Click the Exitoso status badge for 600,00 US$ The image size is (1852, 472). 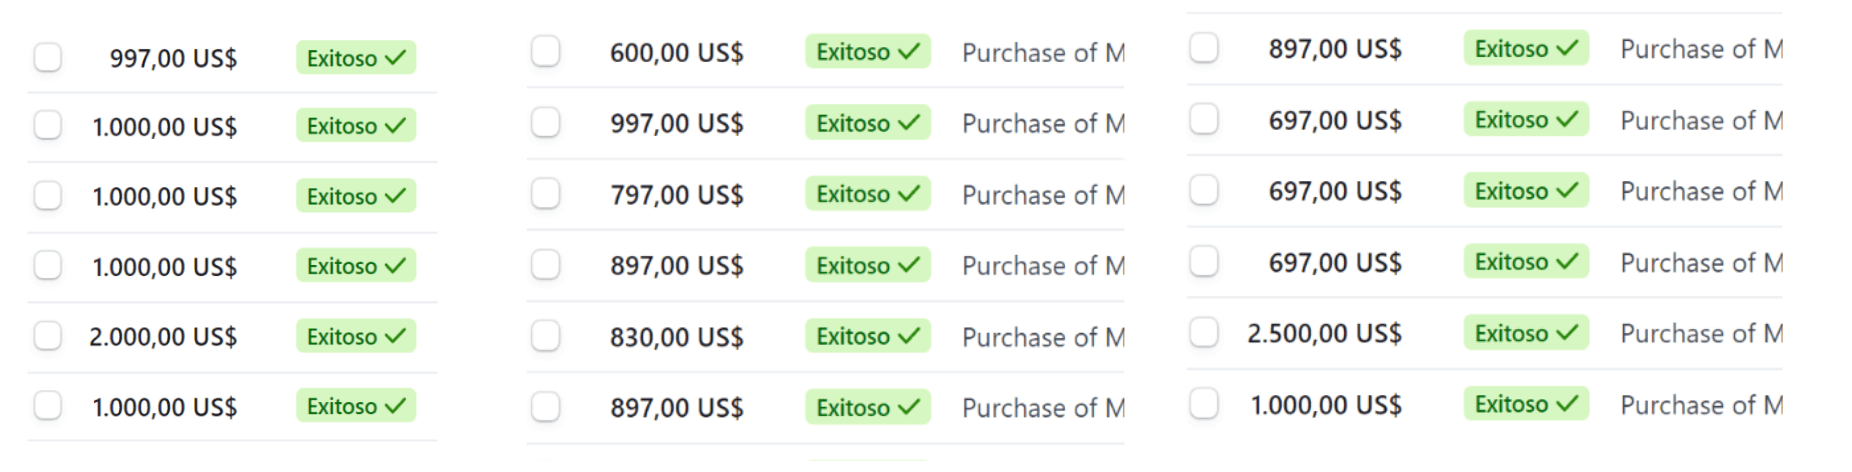(x=867, y=51)
